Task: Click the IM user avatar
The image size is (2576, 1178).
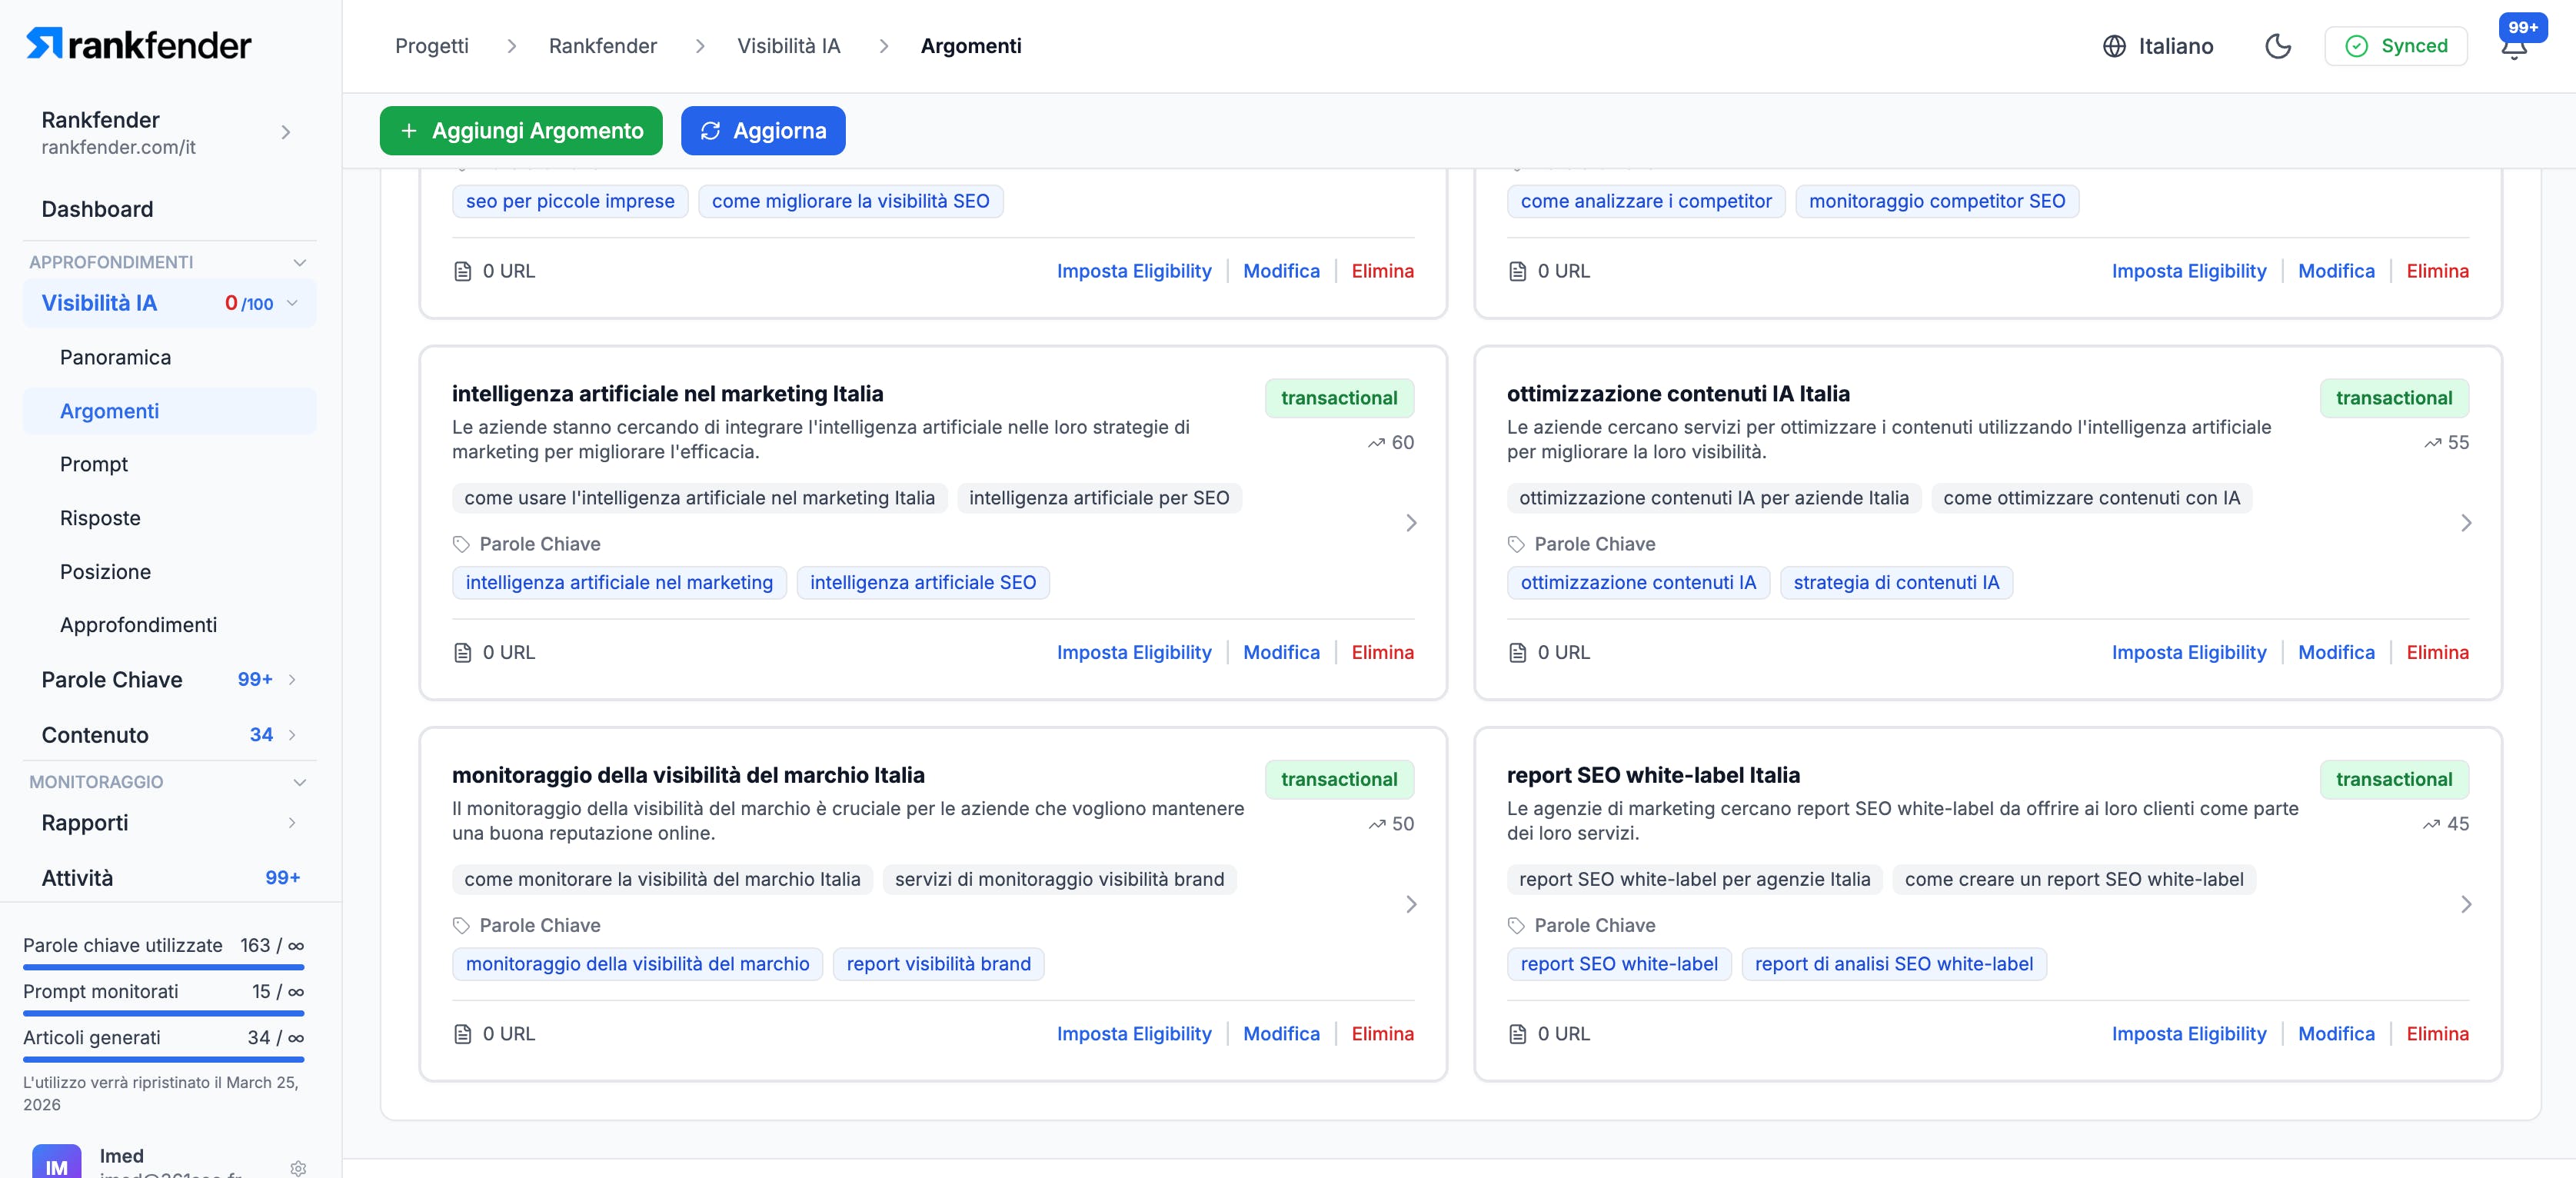Action: [56, 1164]
